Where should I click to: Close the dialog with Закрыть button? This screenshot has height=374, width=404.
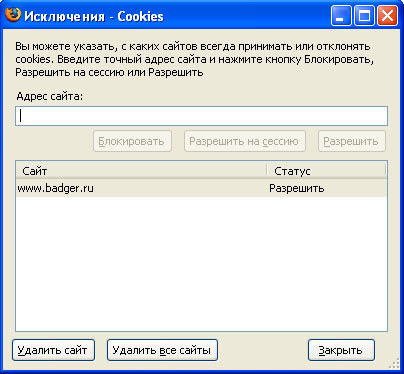341,350
